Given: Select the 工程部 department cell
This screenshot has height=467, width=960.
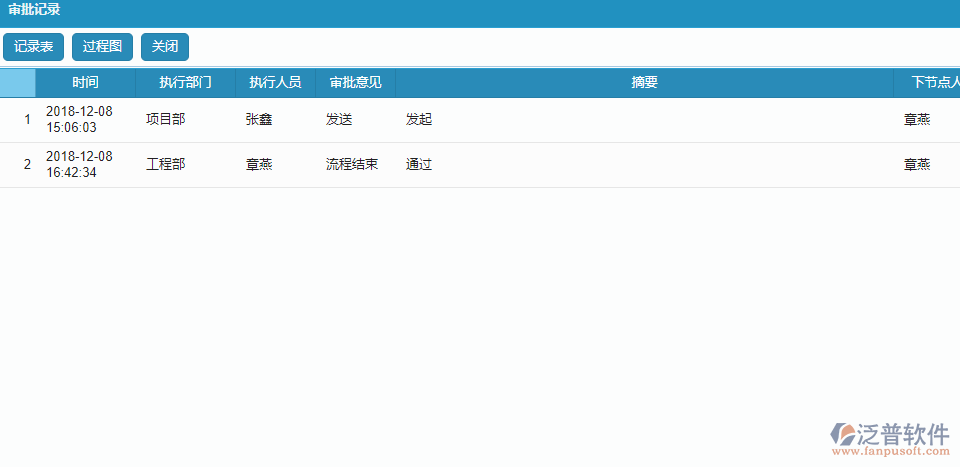Looking at the screenshot, I should pyautogui.click(x=165, y=165).
